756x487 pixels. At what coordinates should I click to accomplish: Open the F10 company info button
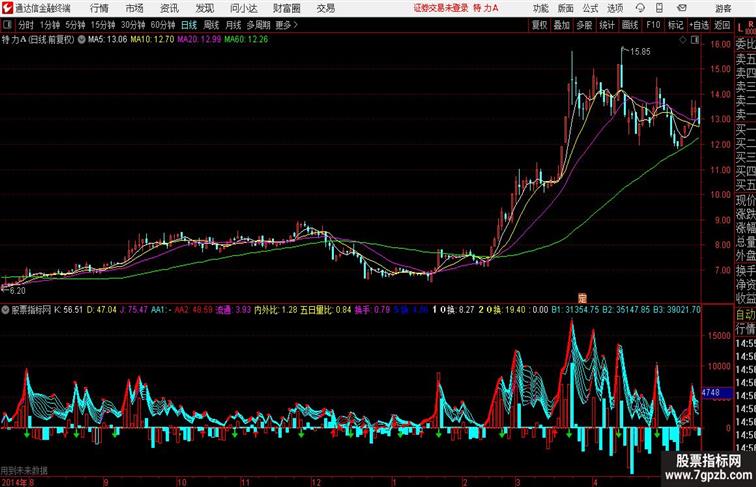coord(653,25)
